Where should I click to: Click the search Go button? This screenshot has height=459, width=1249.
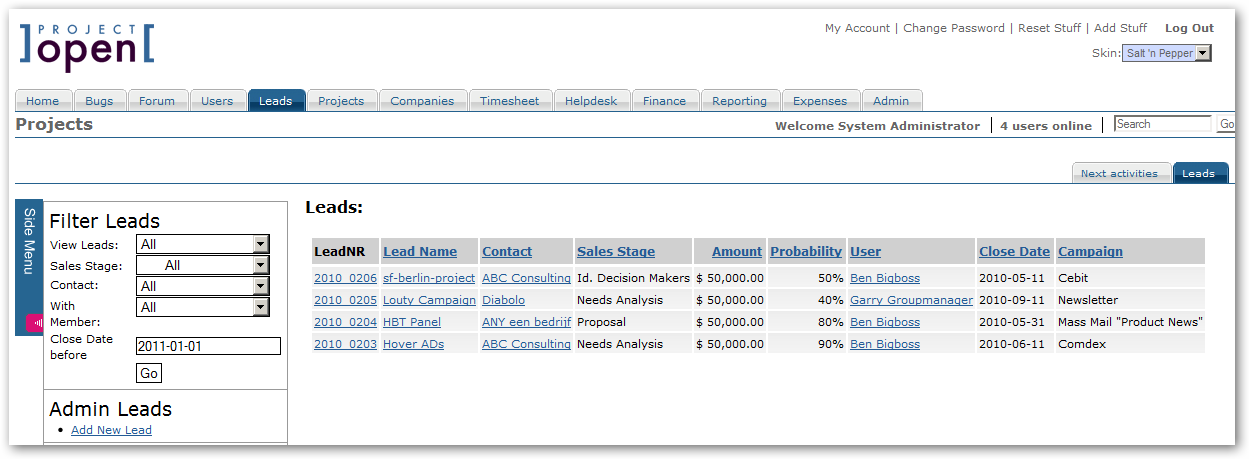pyautogui.click(x=1226, y=124)
